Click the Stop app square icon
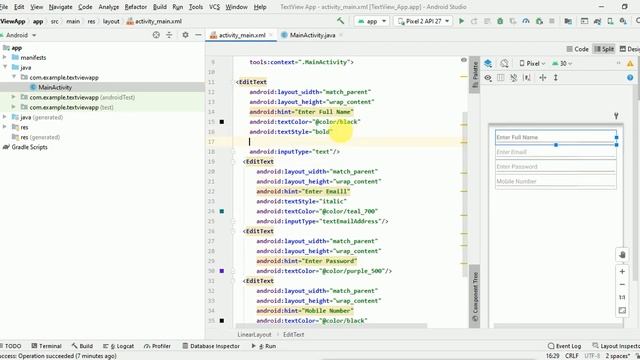 552,21
